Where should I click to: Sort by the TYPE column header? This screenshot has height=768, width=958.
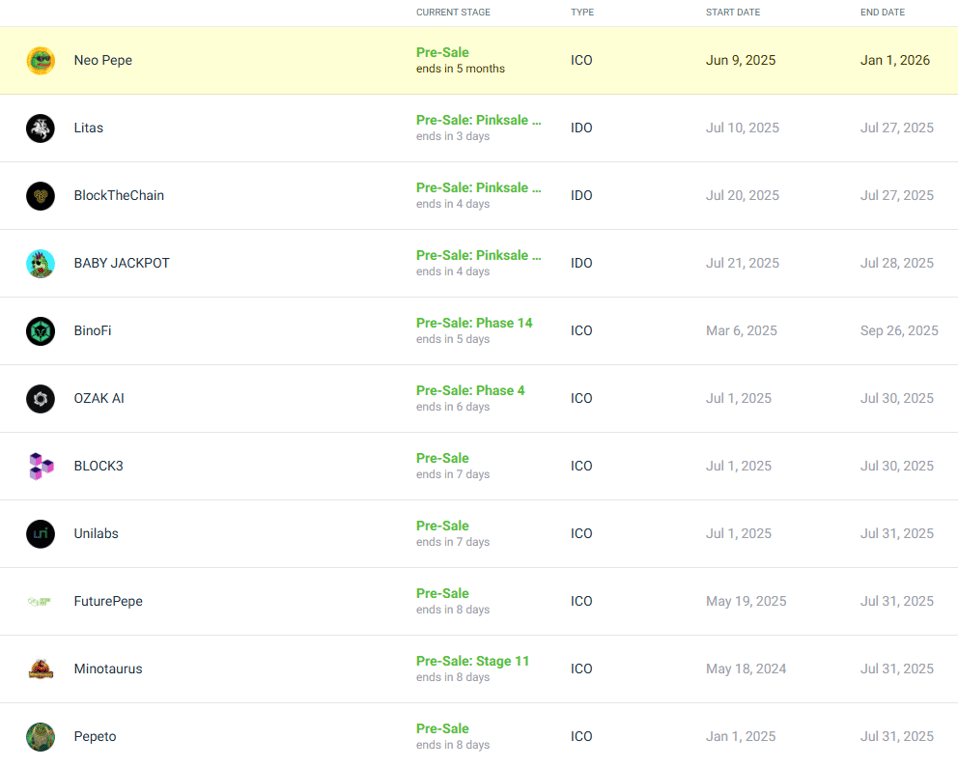coord(582,12)
